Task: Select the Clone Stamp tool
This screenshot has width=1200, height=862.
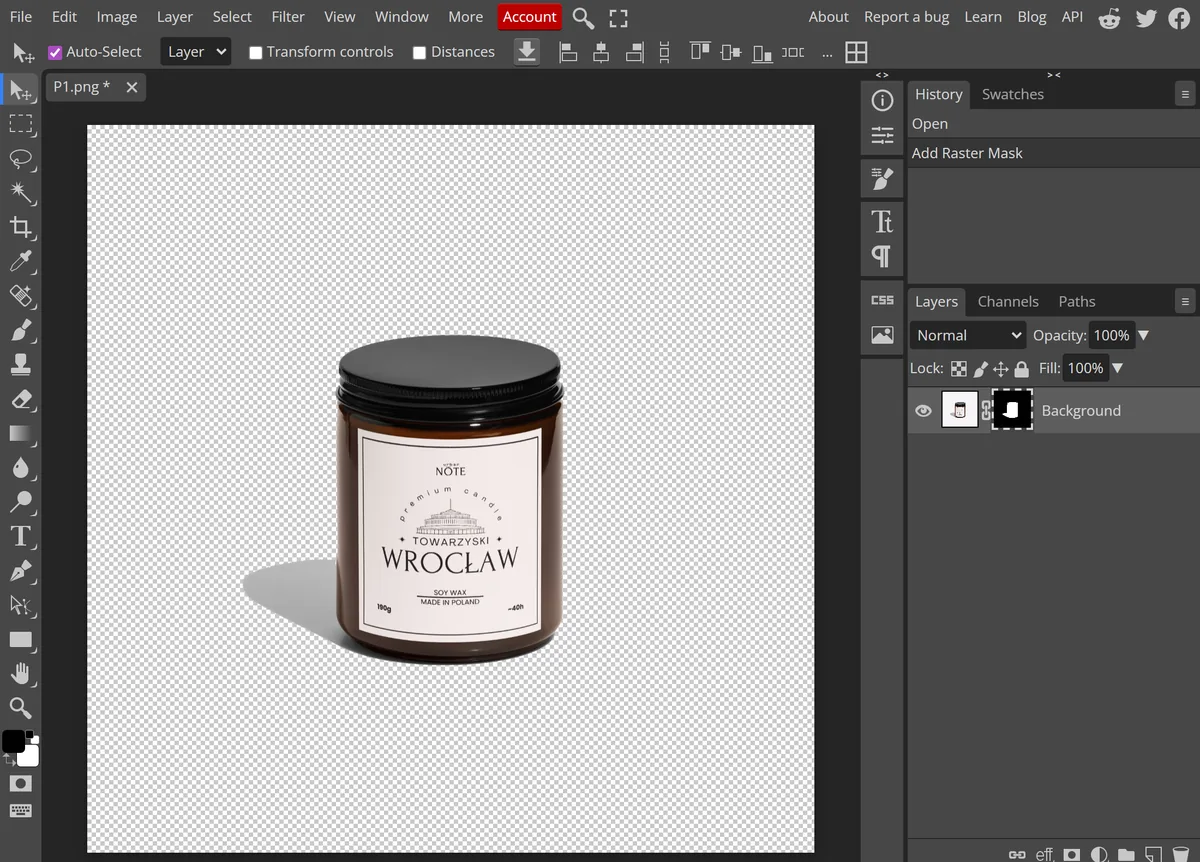Action: click(20, 364)
